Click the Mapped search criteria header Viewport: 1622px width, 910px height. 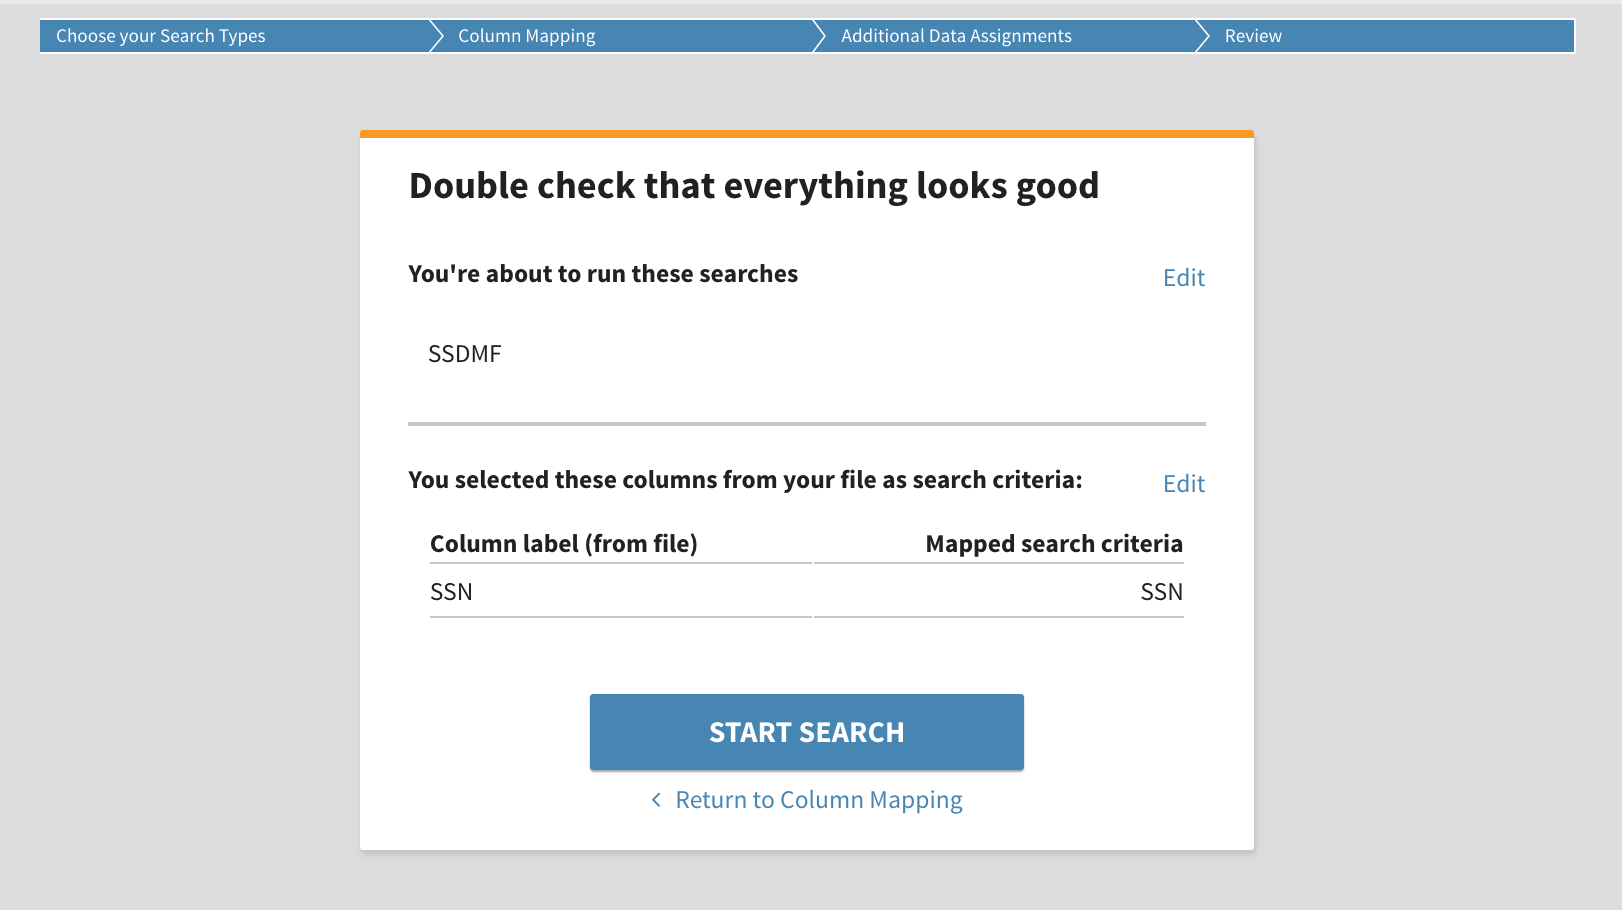coord(1054,543)
